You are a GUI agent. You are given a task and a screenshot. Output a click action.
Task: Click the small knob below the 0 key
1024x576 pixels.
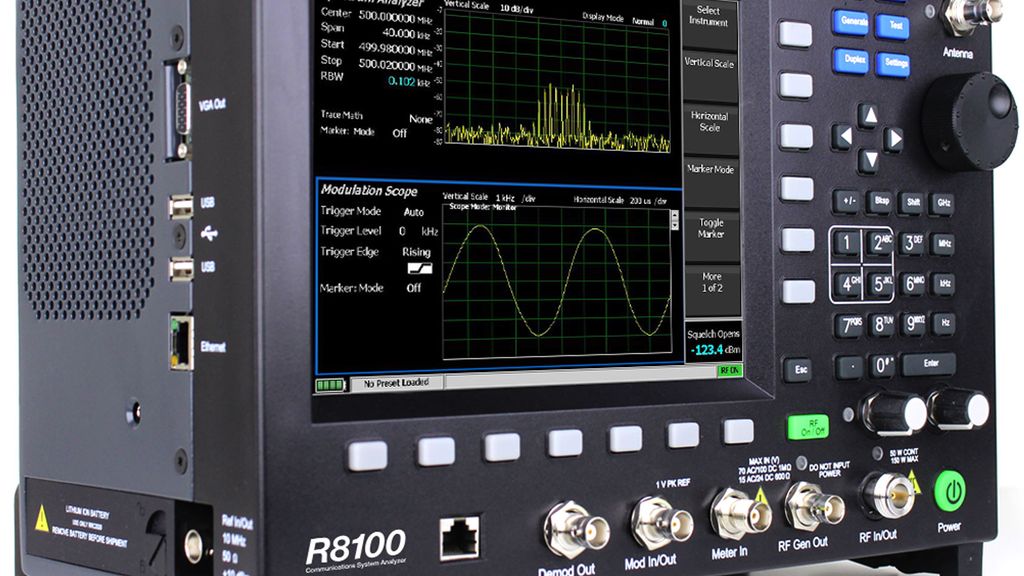coord(894,413)
